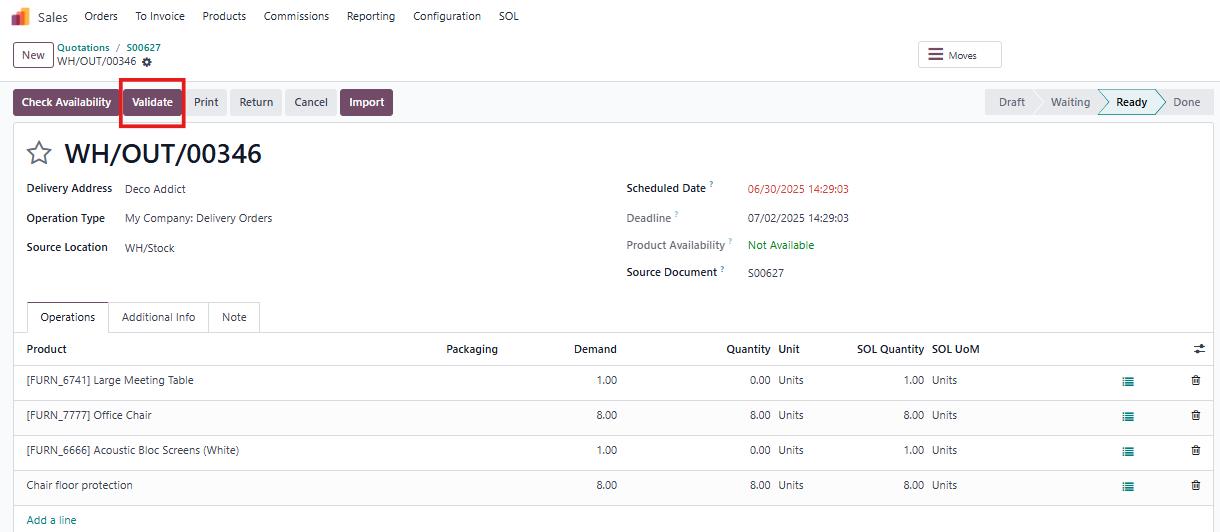This screenshot has height=532, width=1220.
Task: Open detailed operations for Office Chair
Action: [1128, 416]
